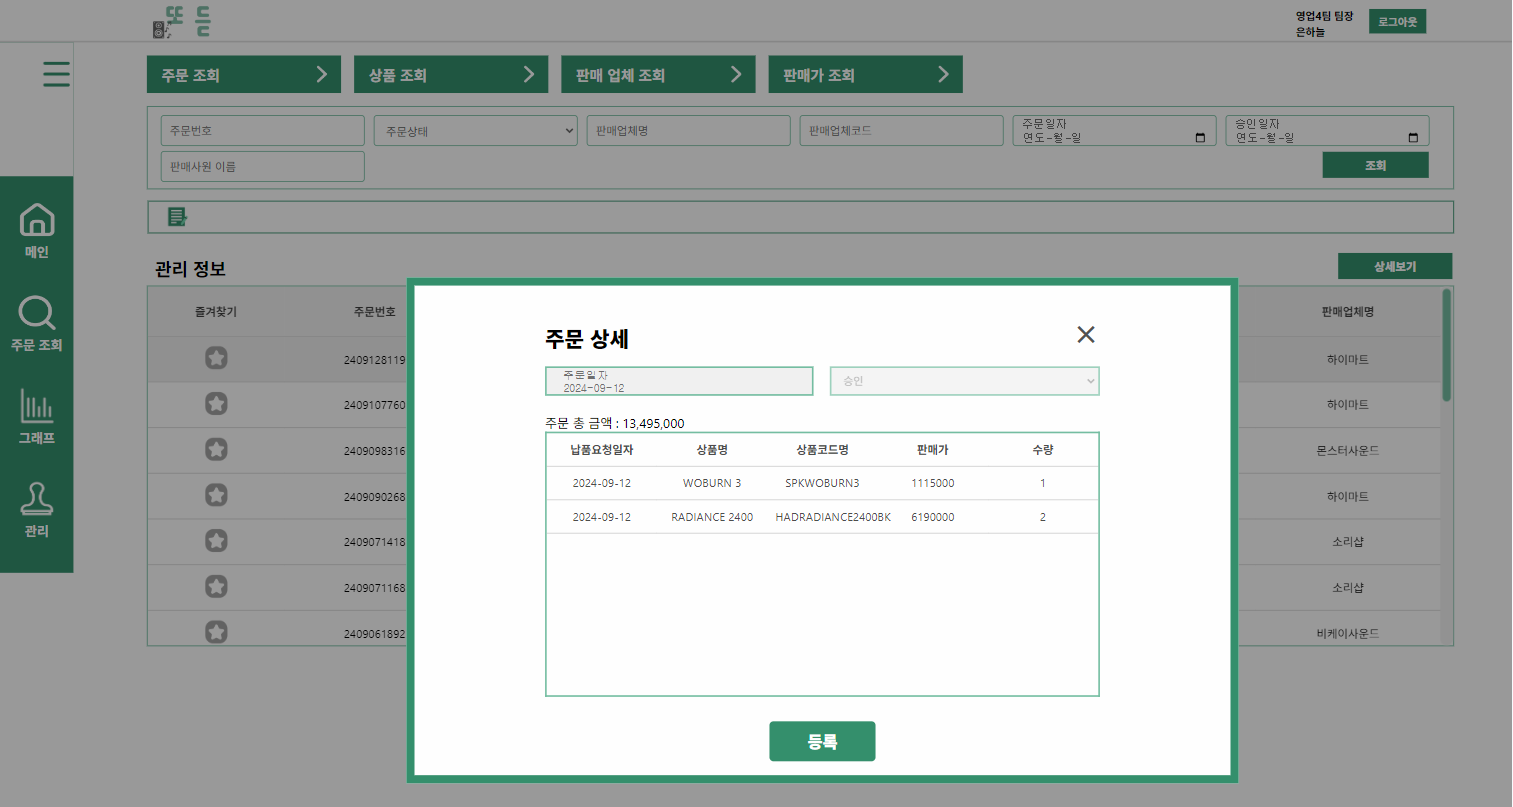1513x807 pixels.
Task: Focus the 주문번호 input field
Action: point(263,131)
